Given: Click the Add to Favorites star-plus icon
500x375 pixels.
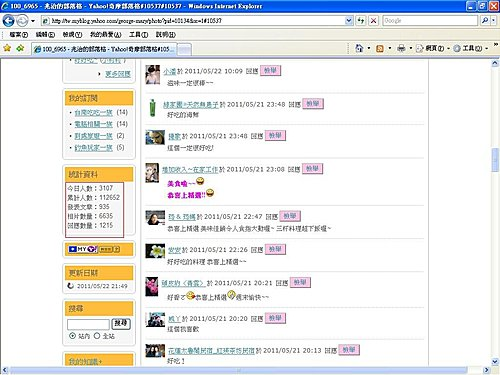Looking at the screenshot, I should tap(20, 48).
